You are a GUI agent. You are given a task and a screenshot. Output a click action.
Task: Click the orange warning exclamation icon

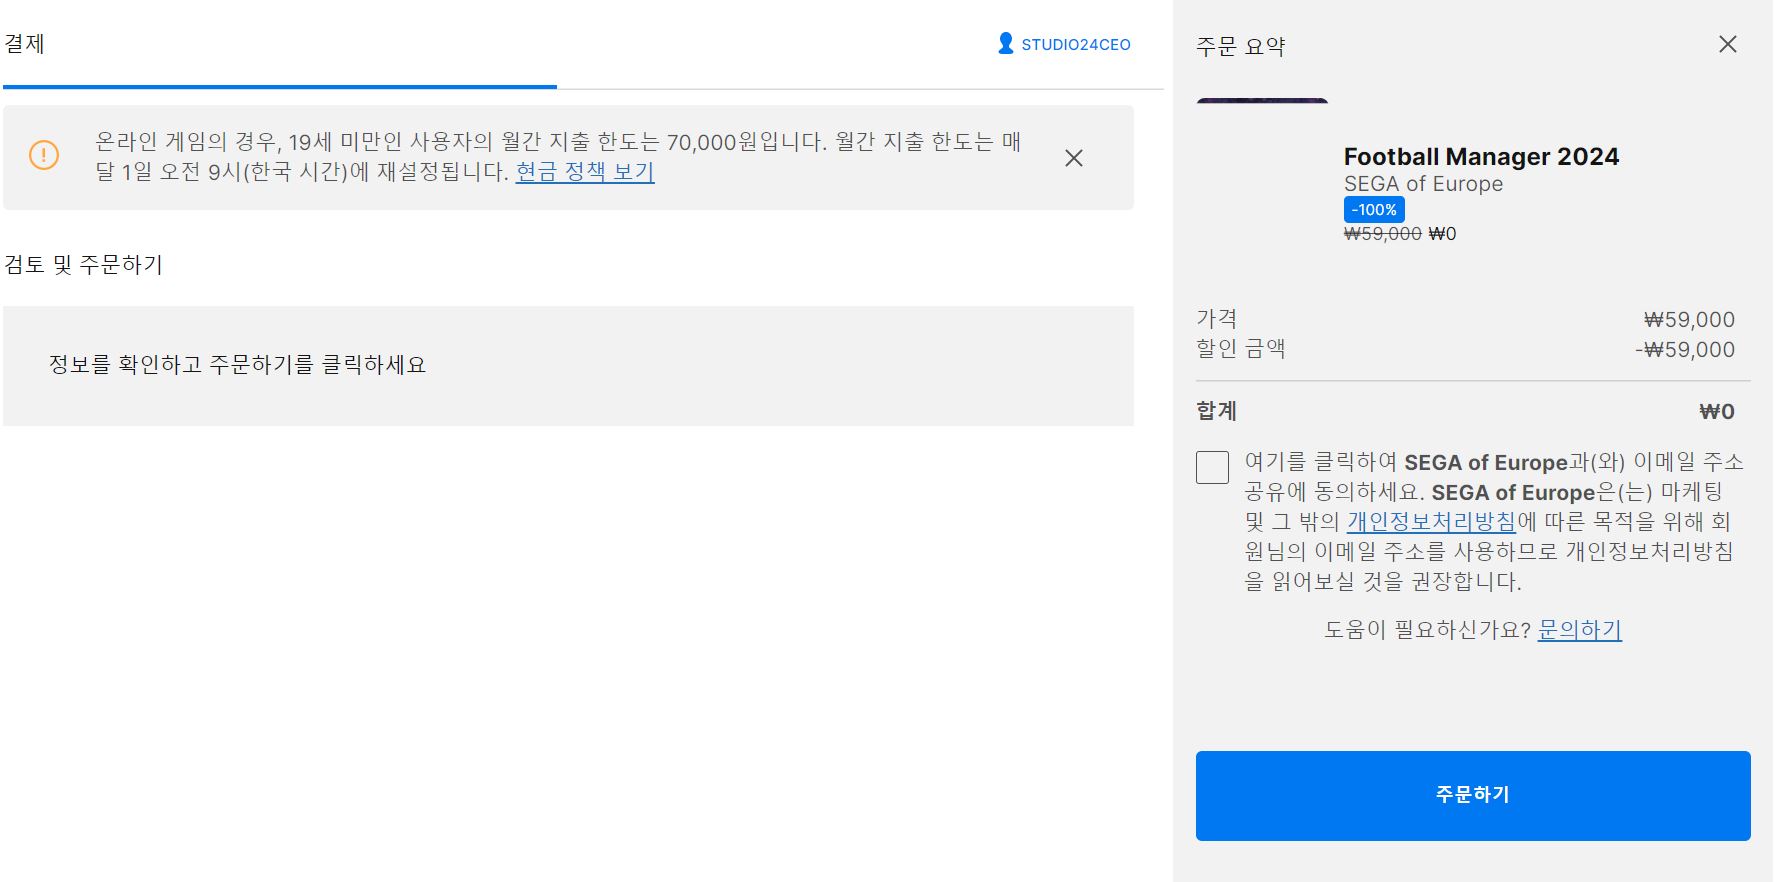44,155
